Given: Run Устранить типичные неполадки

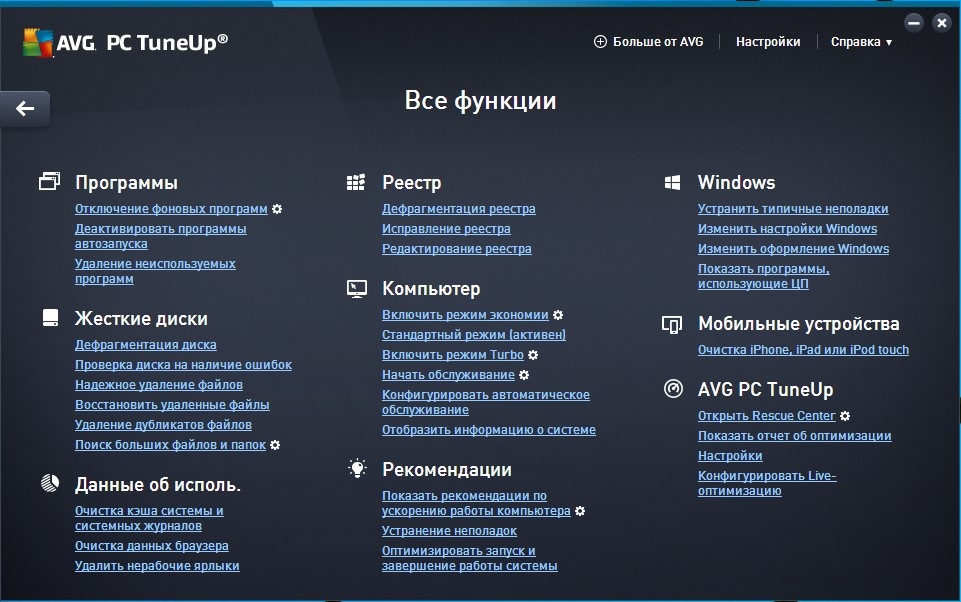Looking at the screenshot, I should tap(793, 209).
